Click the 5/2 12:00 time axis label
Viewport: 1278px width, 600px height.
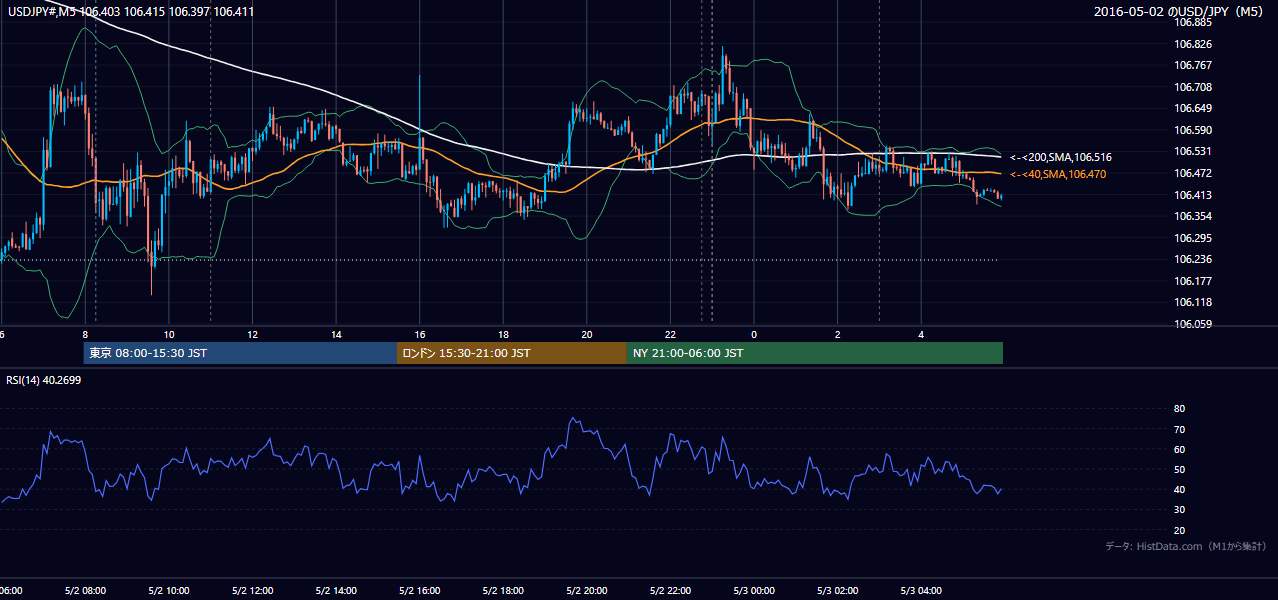point(252,591)
